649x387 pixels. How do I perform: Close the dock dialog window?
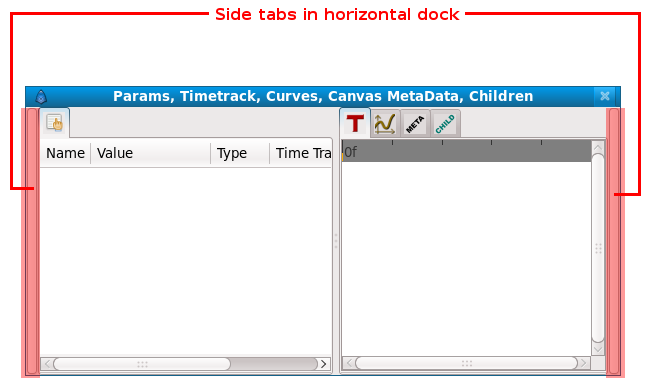pos(605,96)
